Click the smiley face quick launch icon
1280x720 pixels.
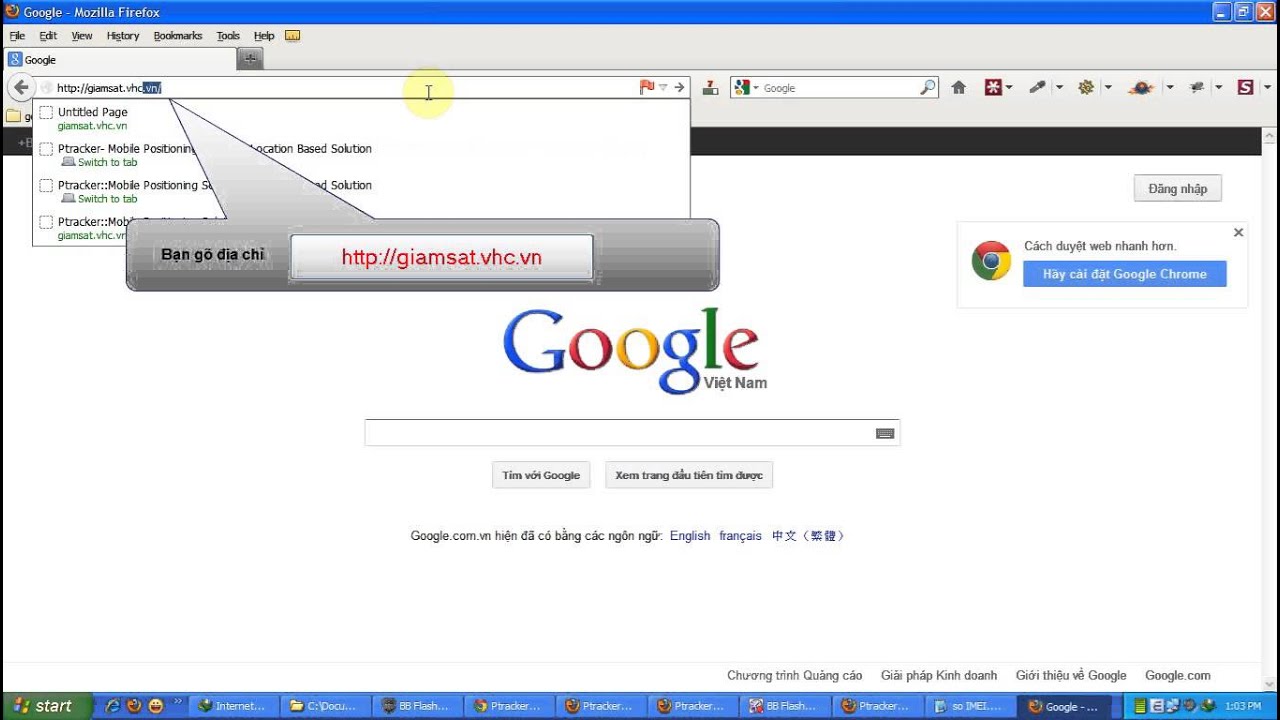[x=155, y=706]
